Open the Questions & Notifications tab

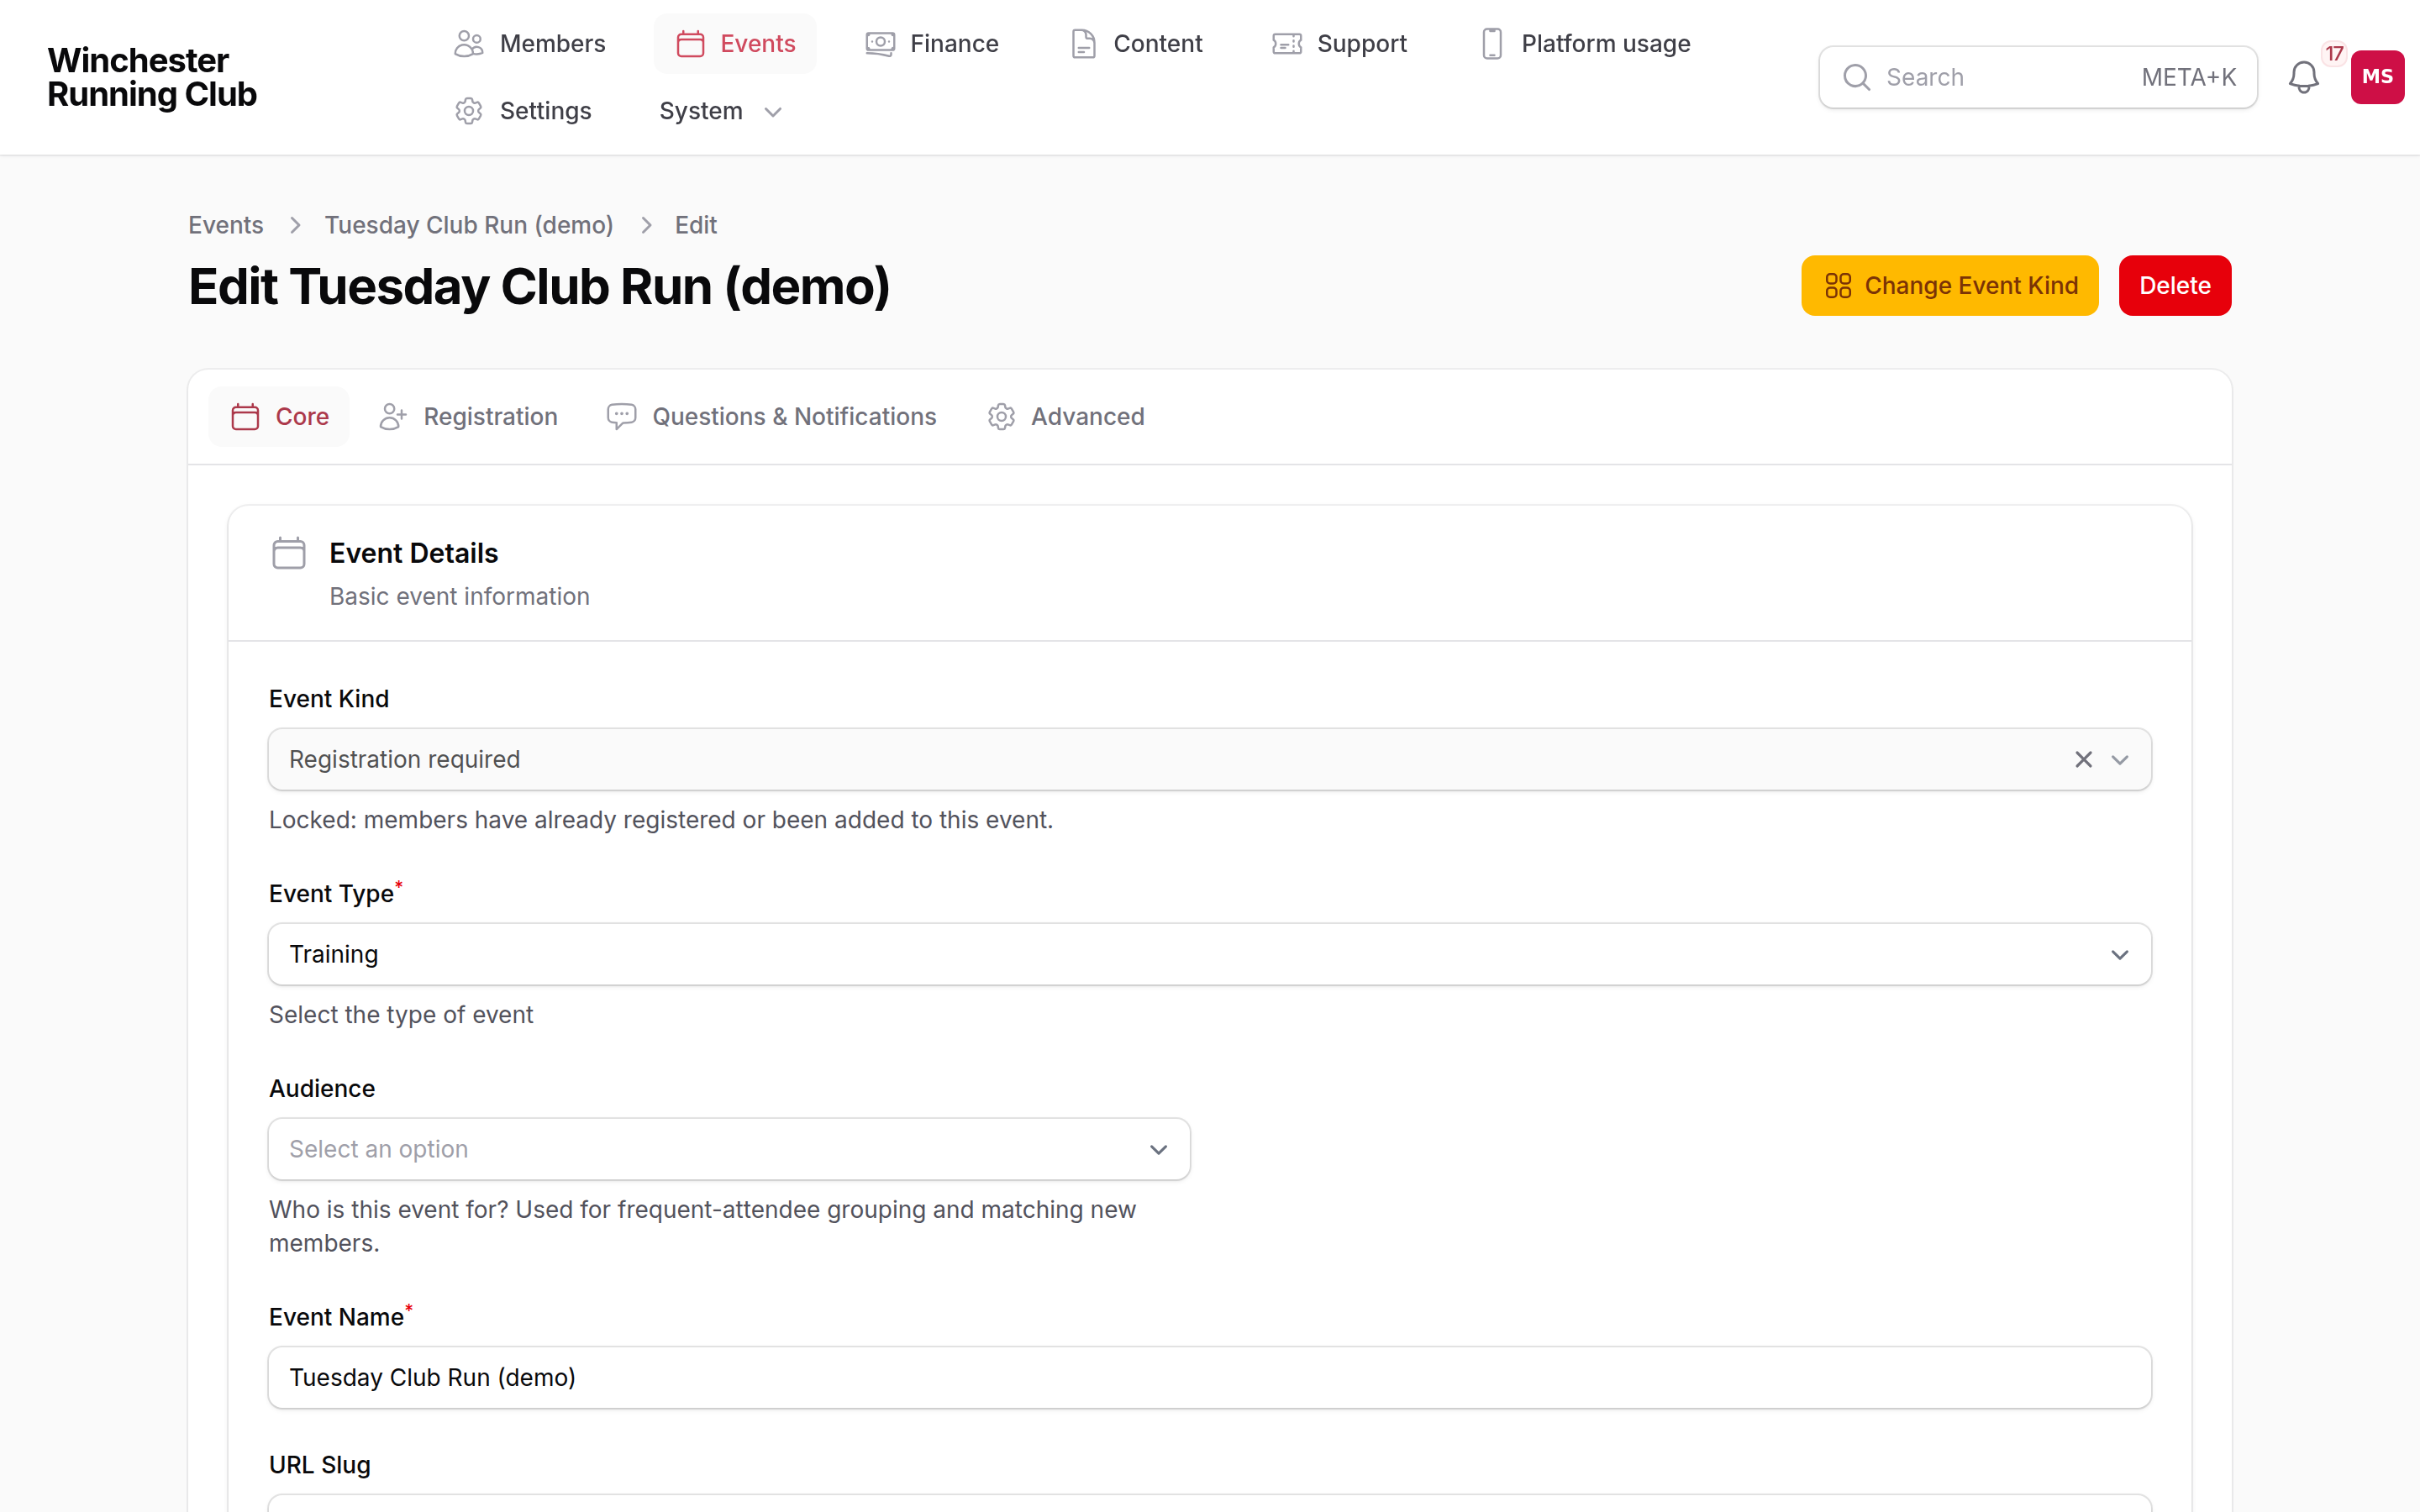point(771,417)
